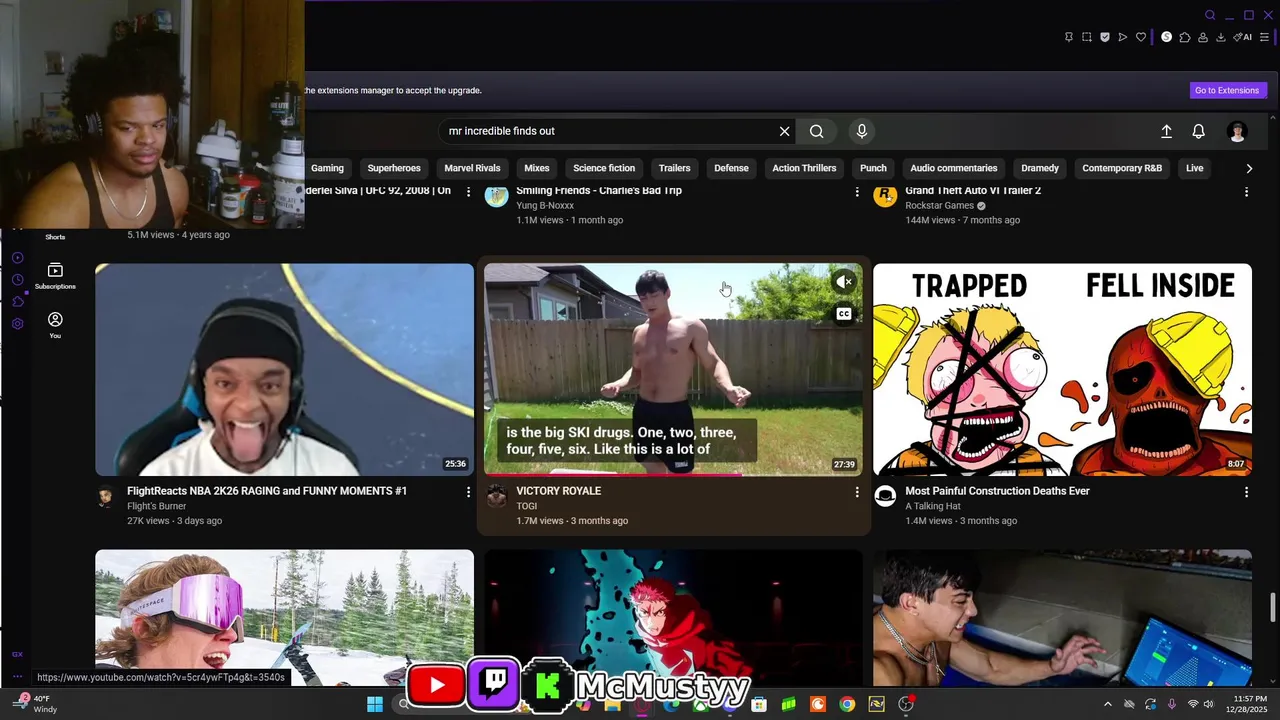Open the A Talking Hat channel avatar
The image size is (1280, 720).
click(x=885, y=496)
